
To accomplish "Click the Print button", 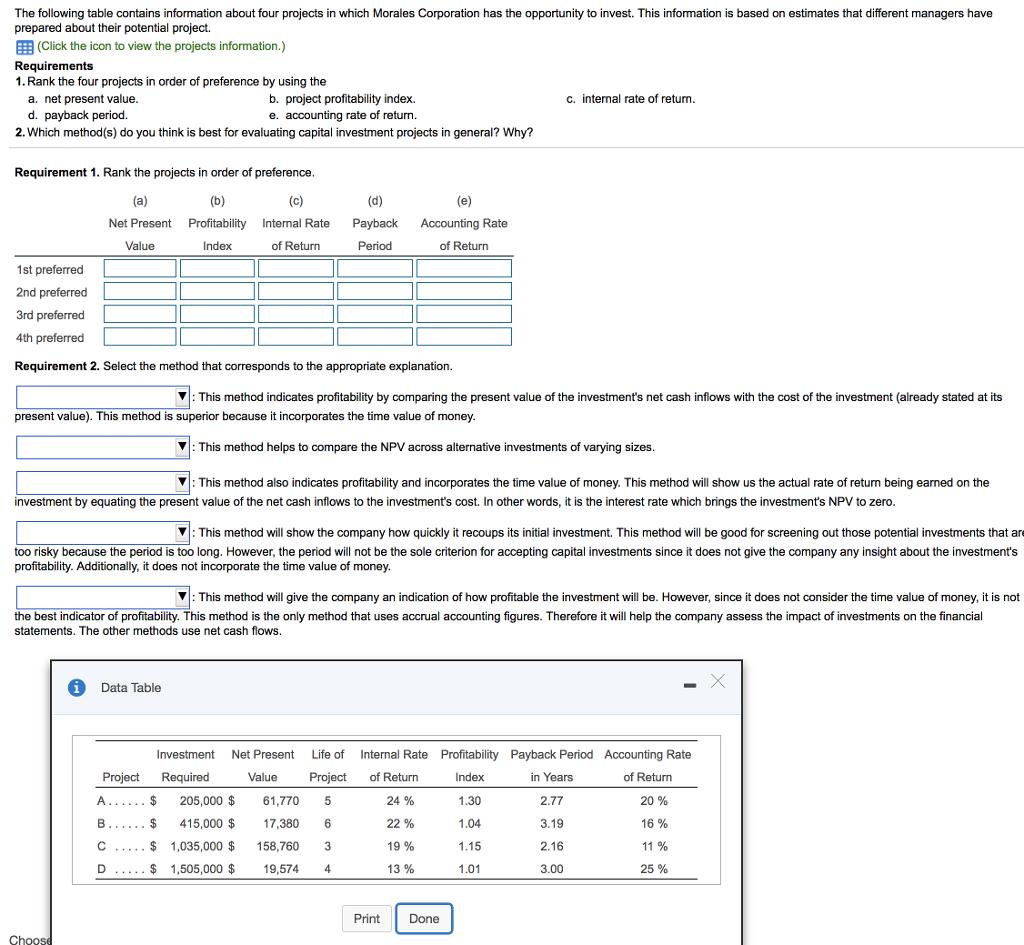I will coord(367,918).
